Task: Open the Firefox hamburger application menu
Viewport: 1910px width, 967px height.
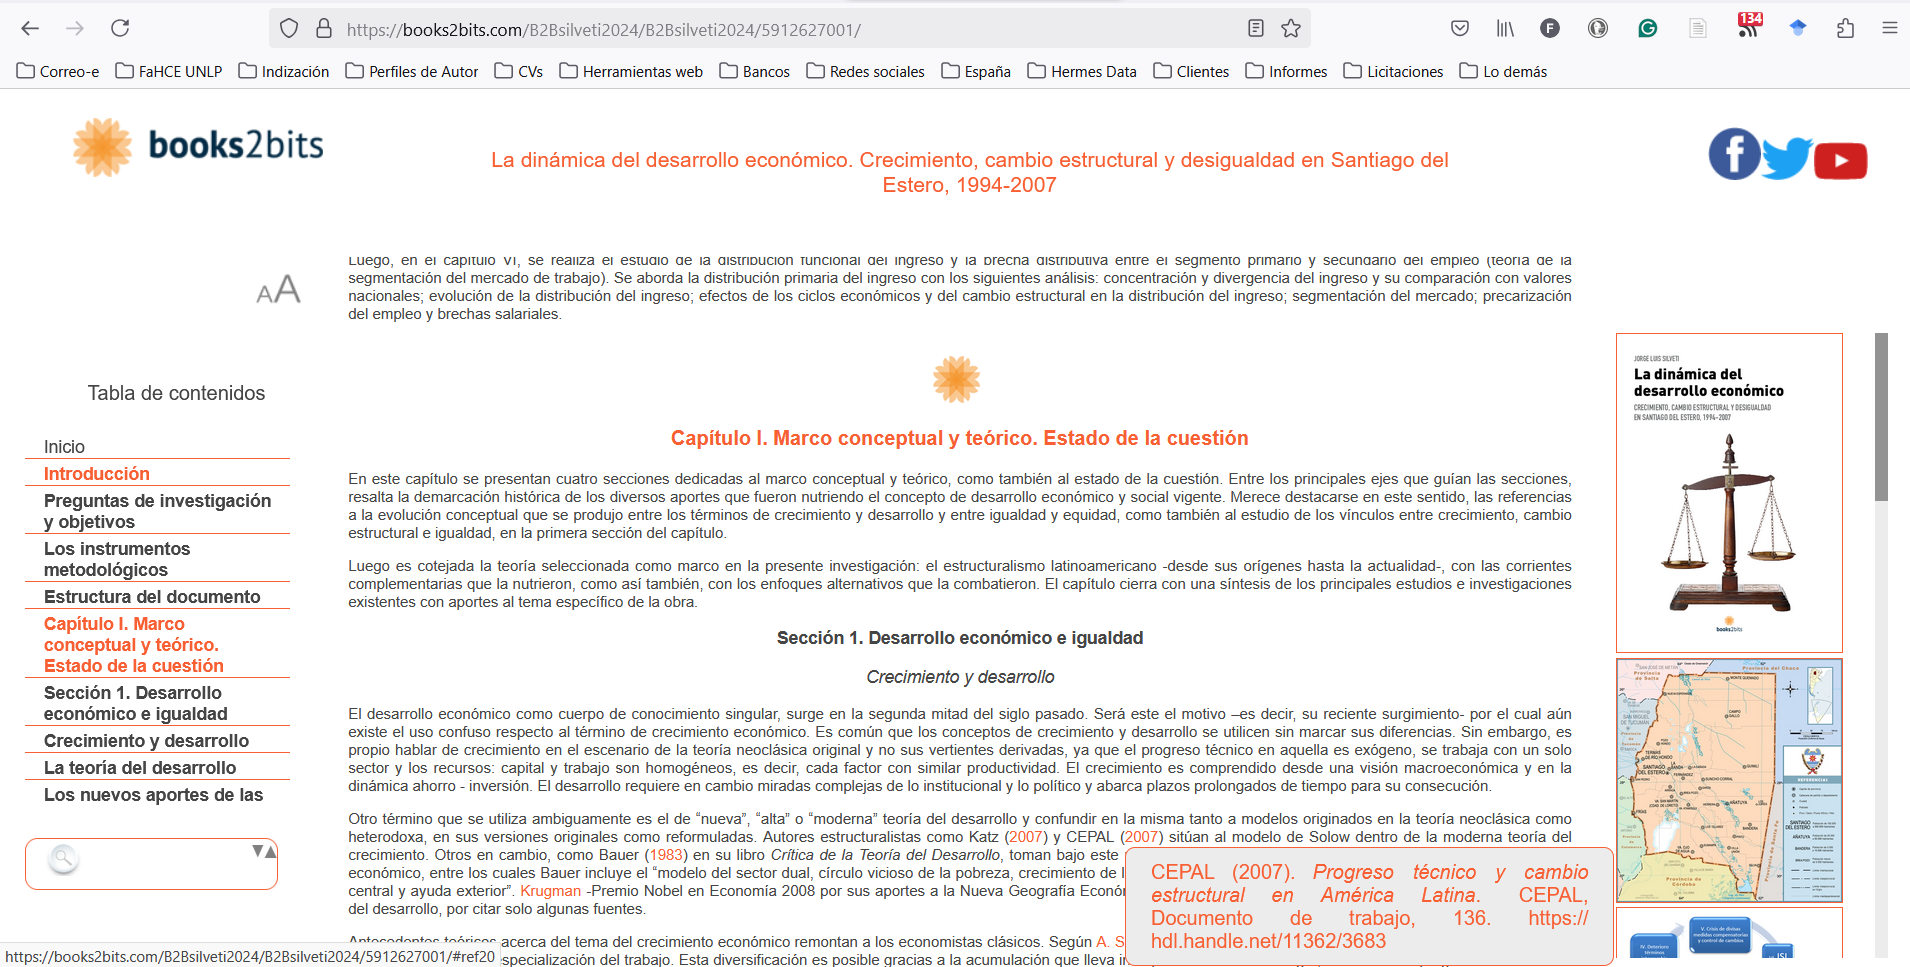Action: tap(1889, 29)
